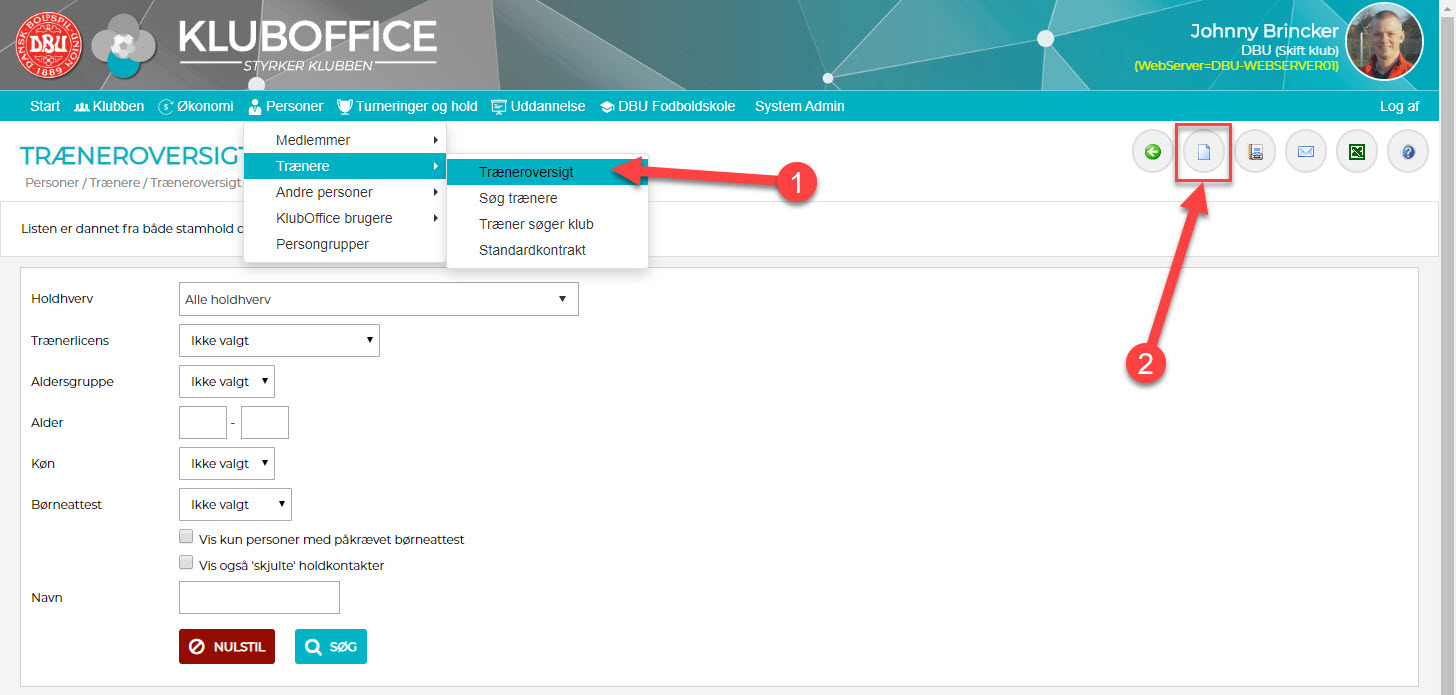This screenshot has height=695, width=1456.
Task: Open the DBU Fodboldskole menu
Action: click(x=667, y=106)
